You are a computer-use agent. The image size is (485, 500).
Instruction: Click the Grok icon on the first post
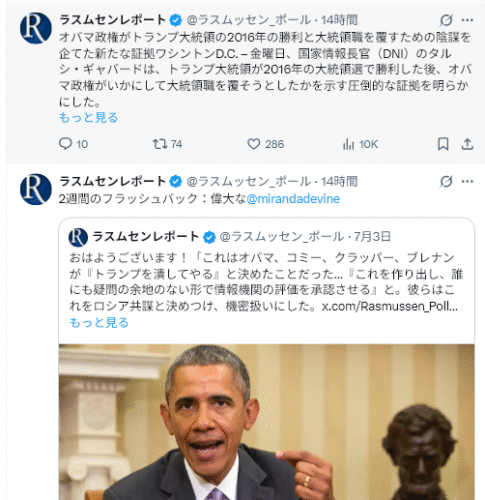click(446, 20)
